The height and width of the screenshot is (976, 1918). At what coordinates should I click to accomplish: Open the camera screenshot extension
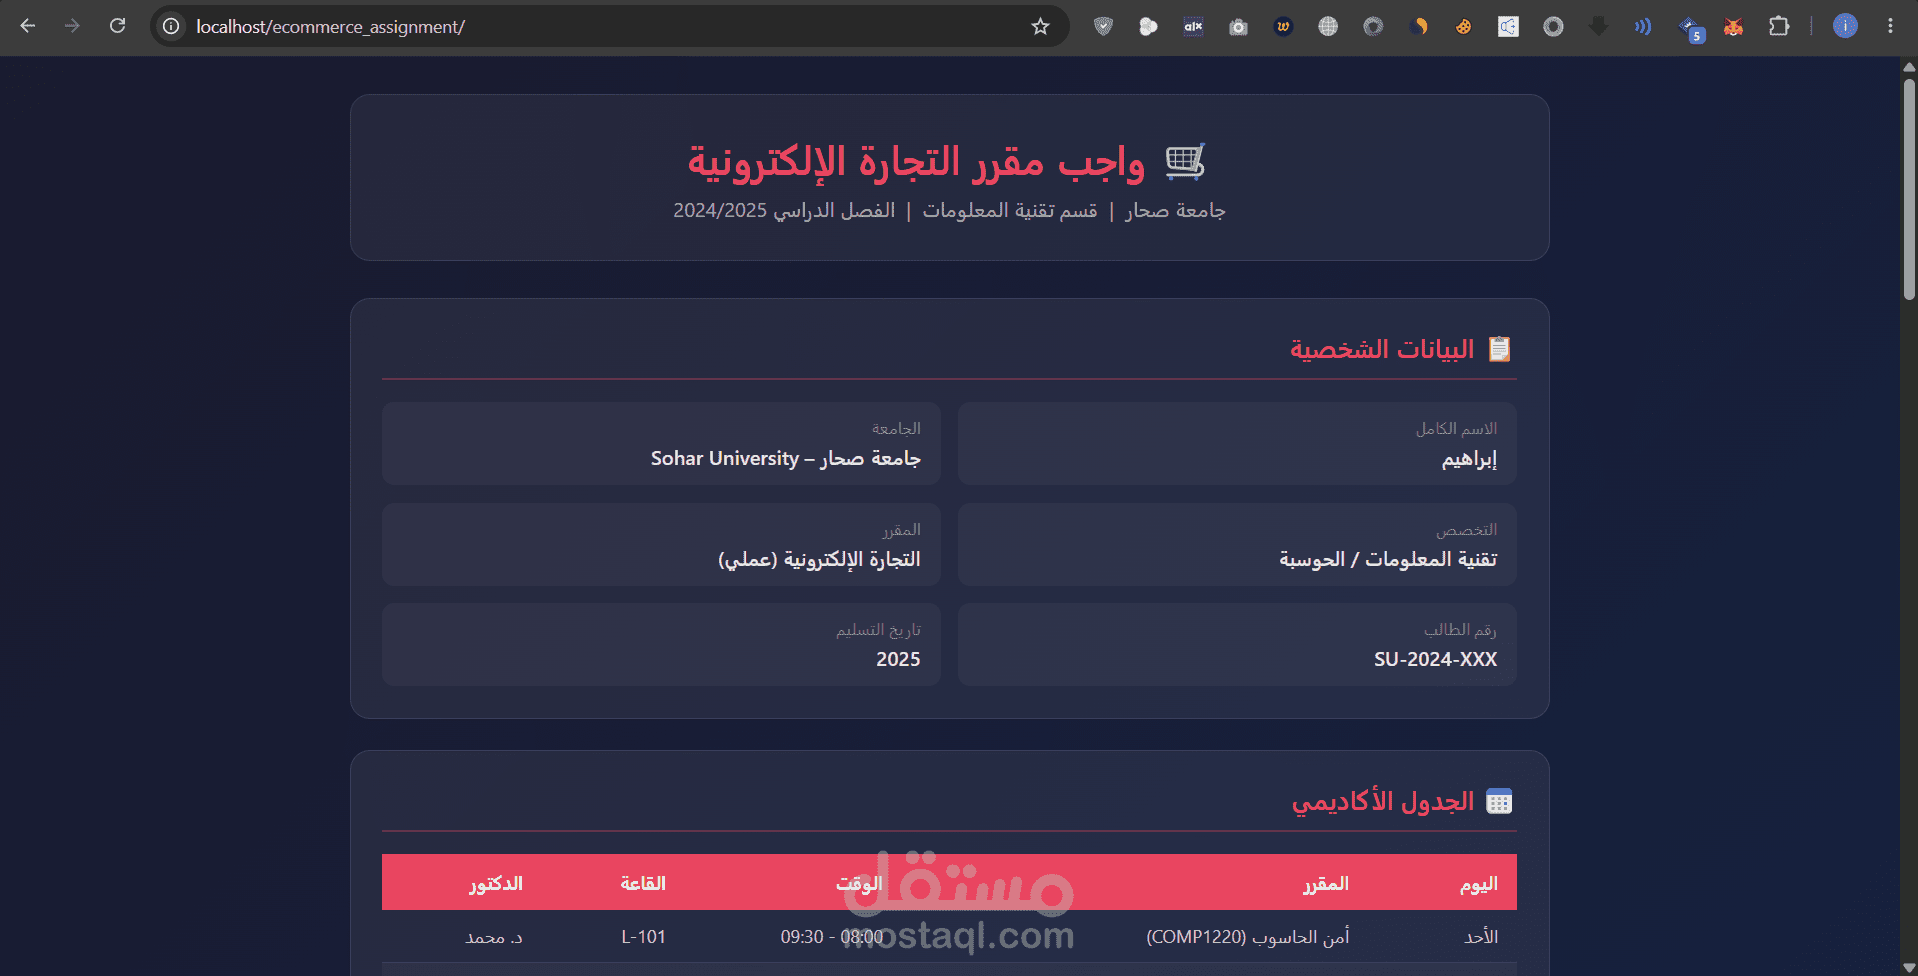(x=1238, y=27)
